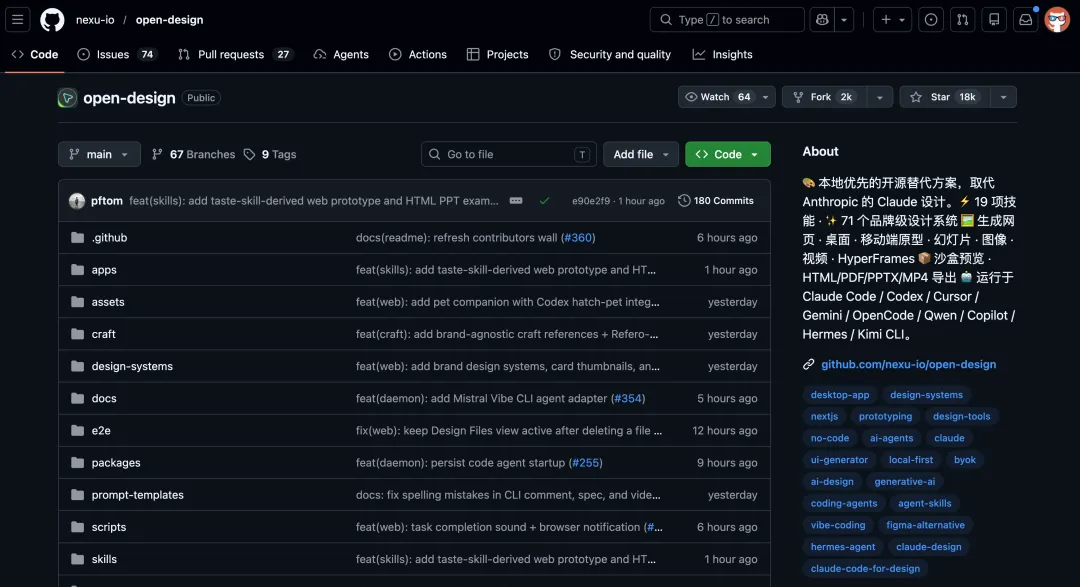
Task: Open the main branch selector
Action: point(99,154)
